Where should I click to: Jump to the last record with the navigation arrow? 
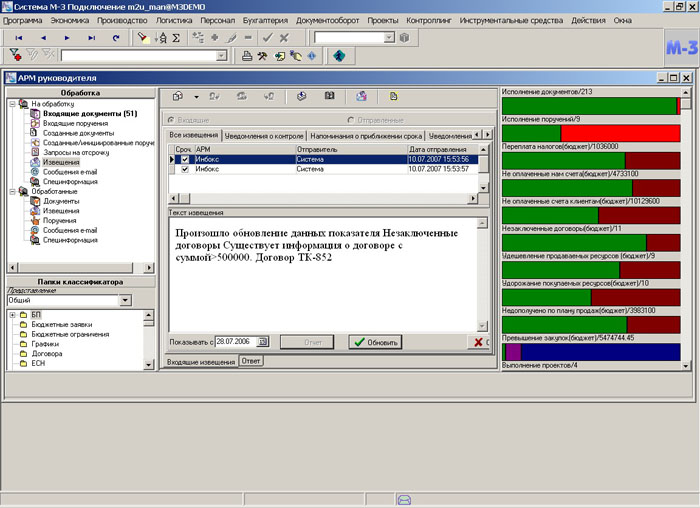(92, 38)
